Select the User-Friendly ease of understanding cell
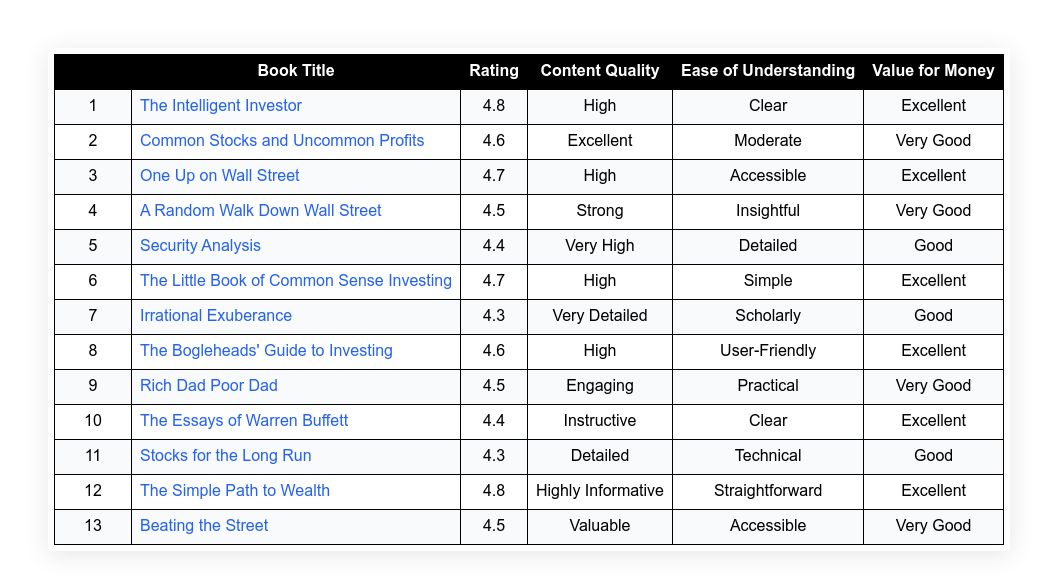Image resolution: width=1042 pixels, height=583 pixels. coord(768,350)
